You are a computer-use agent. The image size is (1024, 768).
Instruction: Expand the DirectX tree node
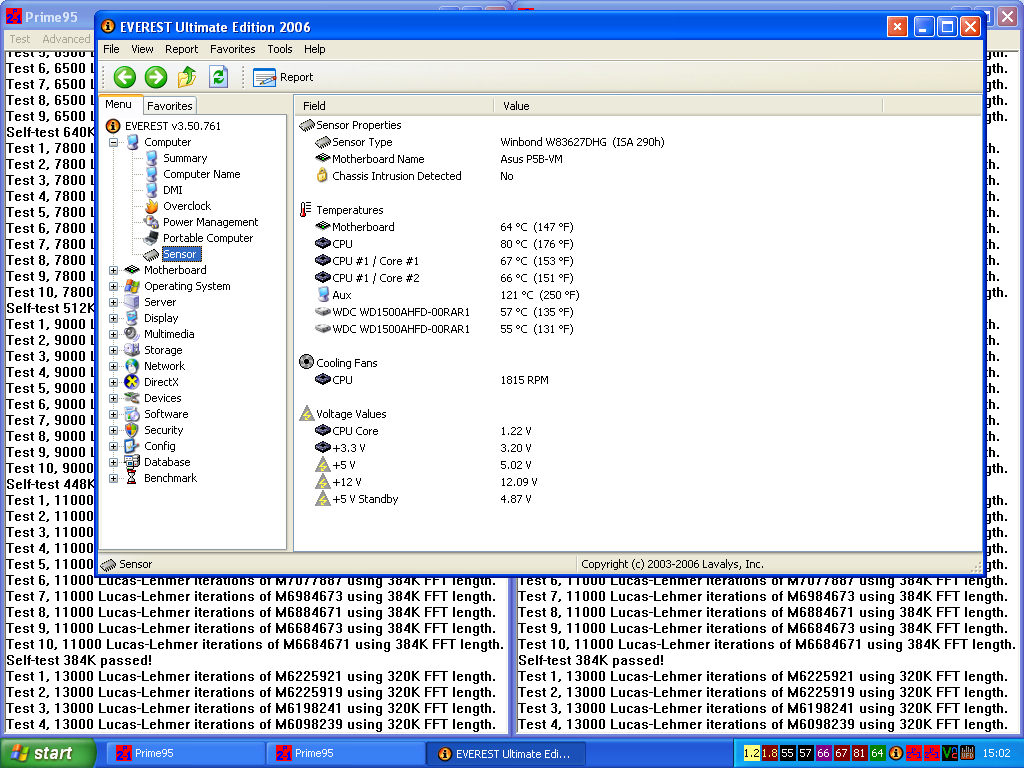pyautogui.click(x=114, y=382)
